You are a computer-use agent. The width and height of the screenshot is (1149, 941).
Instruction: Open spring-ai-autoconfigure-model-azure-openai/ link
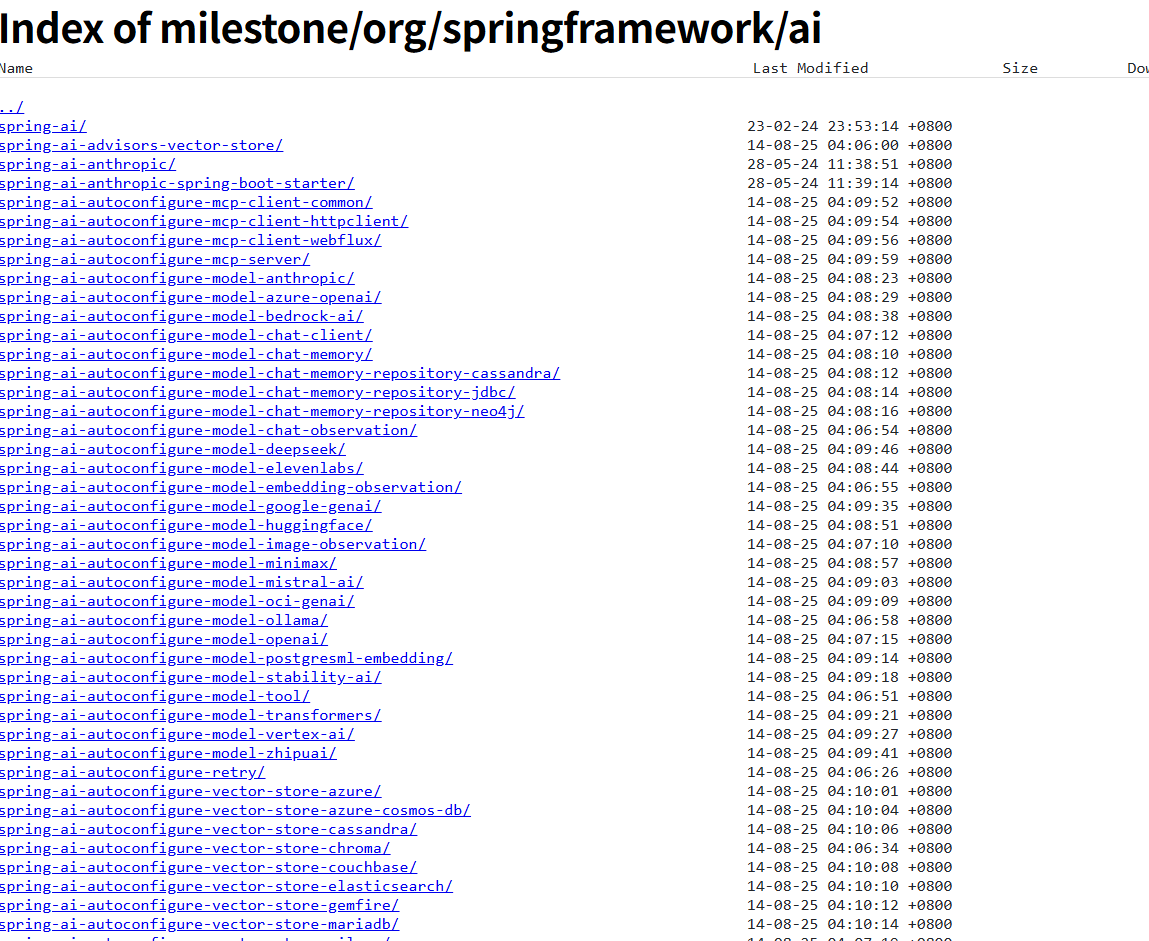pos(191,298)
